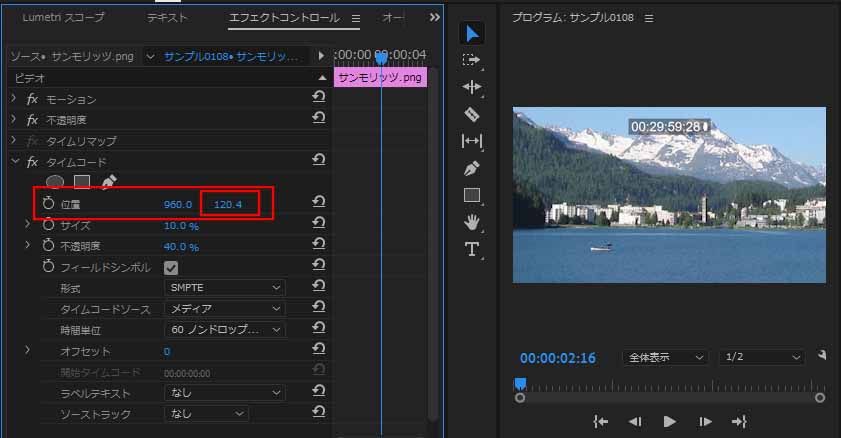Switch to the Lumetri スコープ tab

[x=63, y=18]
